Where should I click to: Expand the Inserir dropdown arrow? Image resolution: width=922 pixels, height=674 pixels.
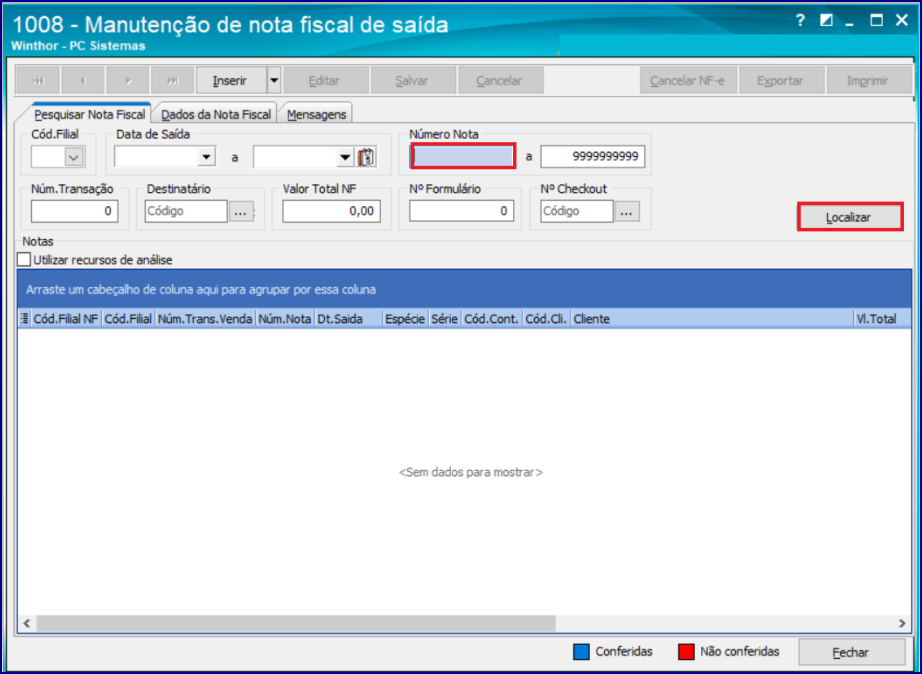click(x=274, y=81)
